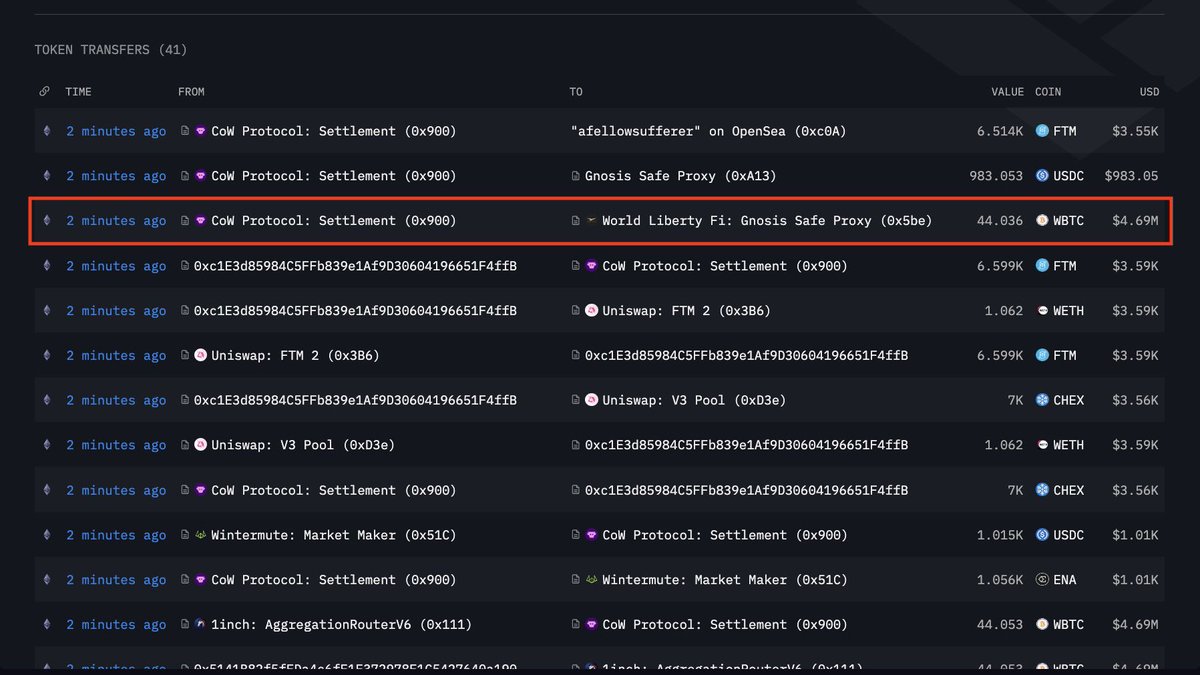Click the 44.053 value in the 1inch sender row
Image resolution: width=1200 pixels, height=675 pixels.
click(x=1000, y=625)
